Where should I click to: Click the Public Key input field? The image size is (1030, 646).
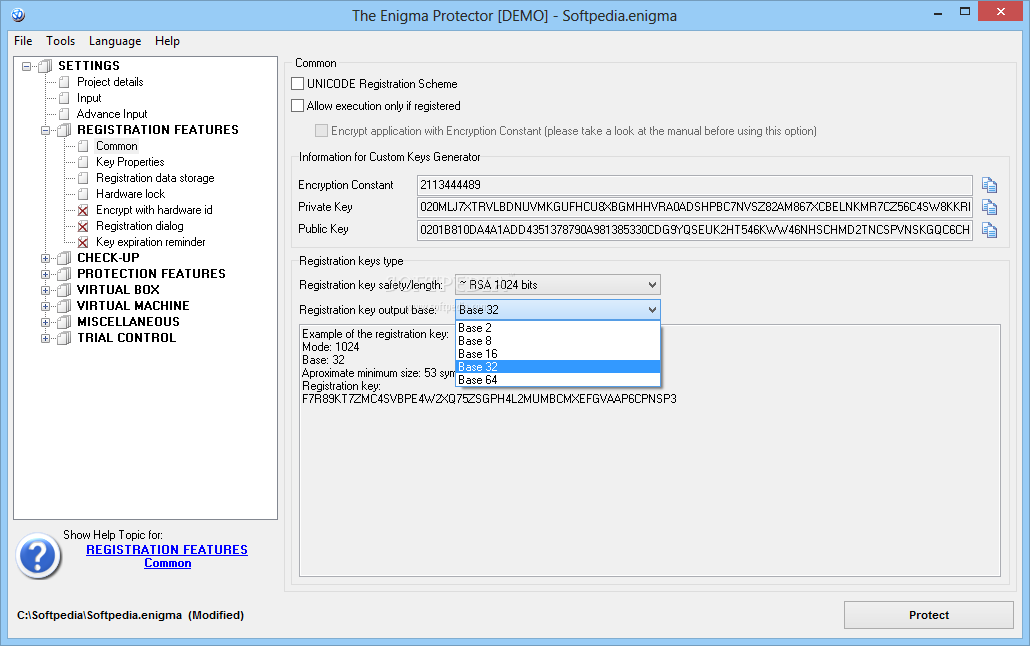click(694, 229)
